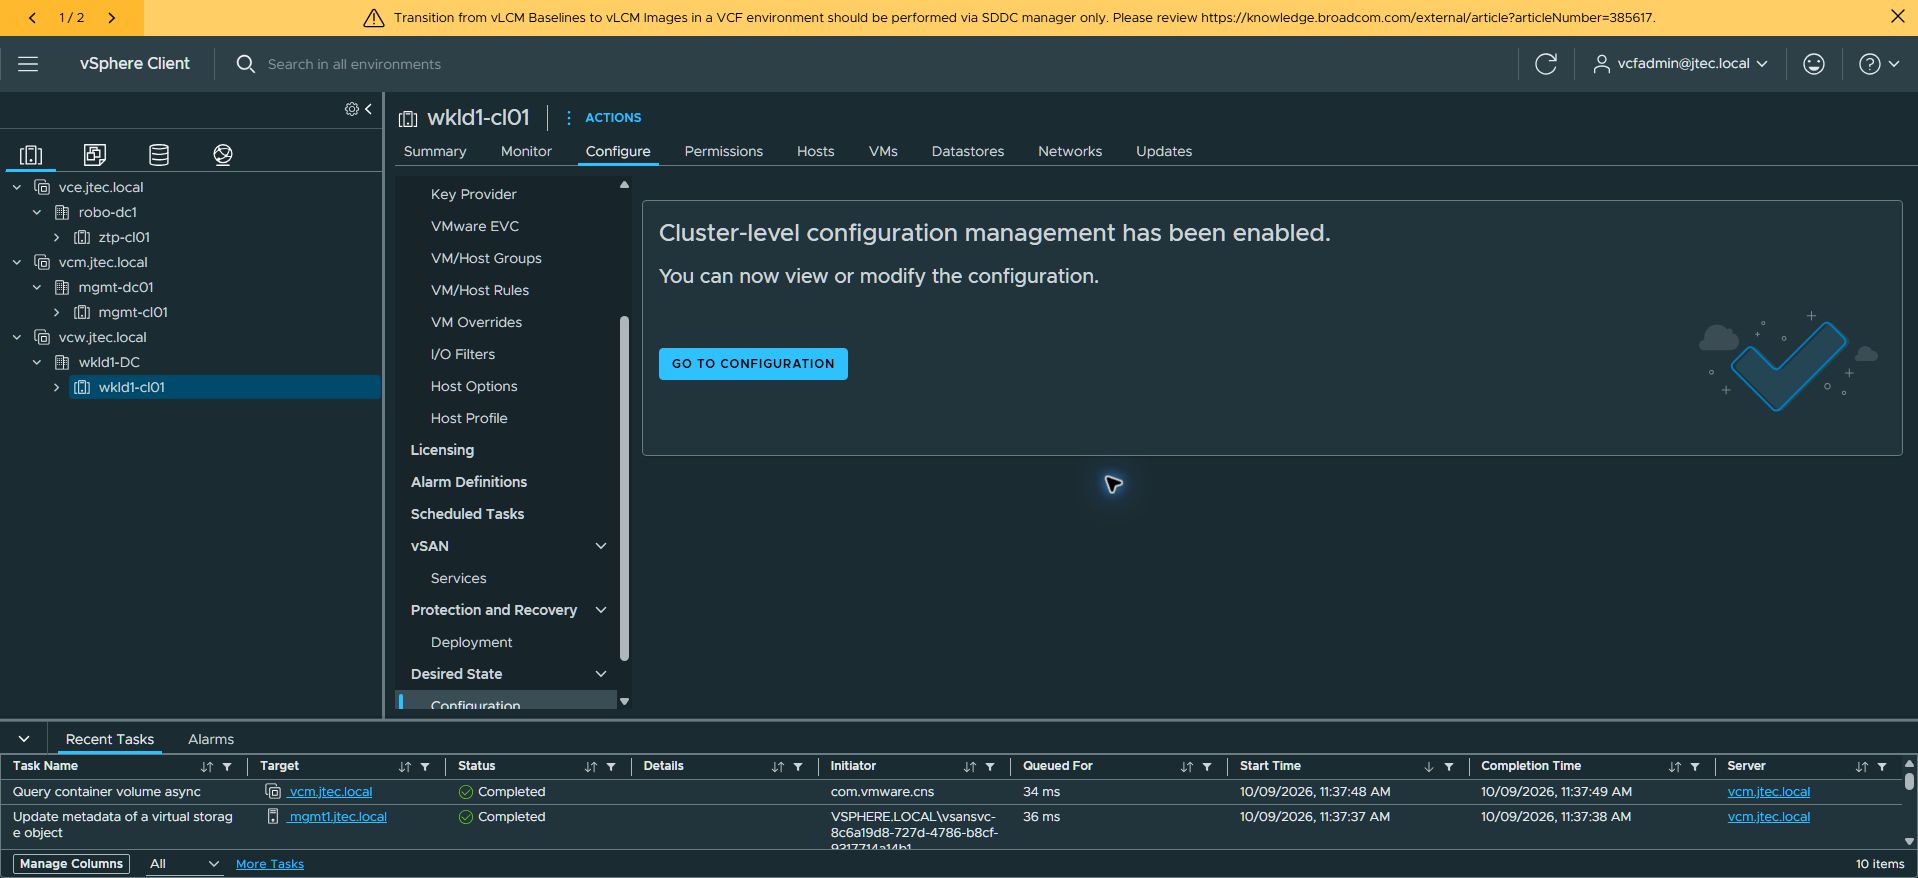Open the mgmt1.jtec.local target link

(337, 817)
